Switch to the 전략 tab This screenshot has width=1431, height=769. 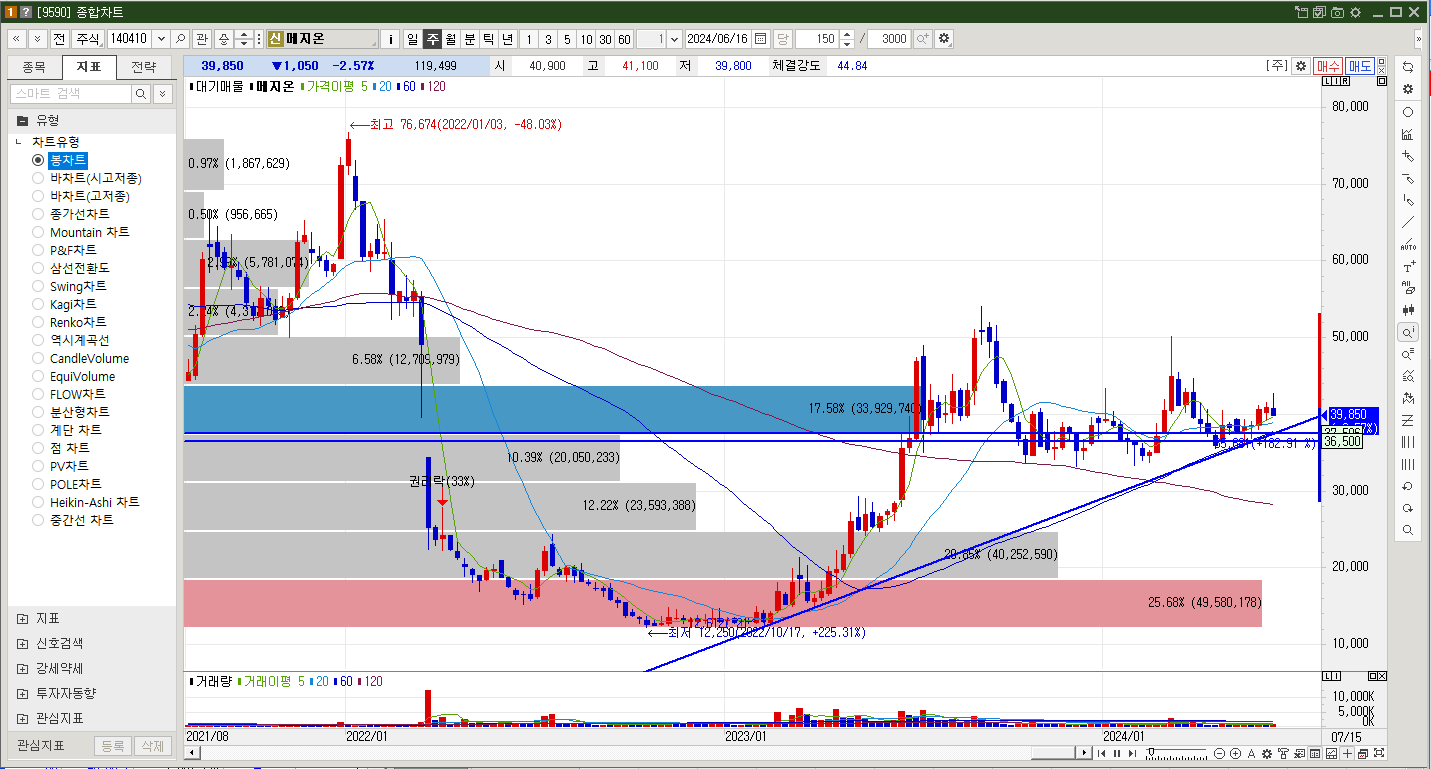point(144,68)
